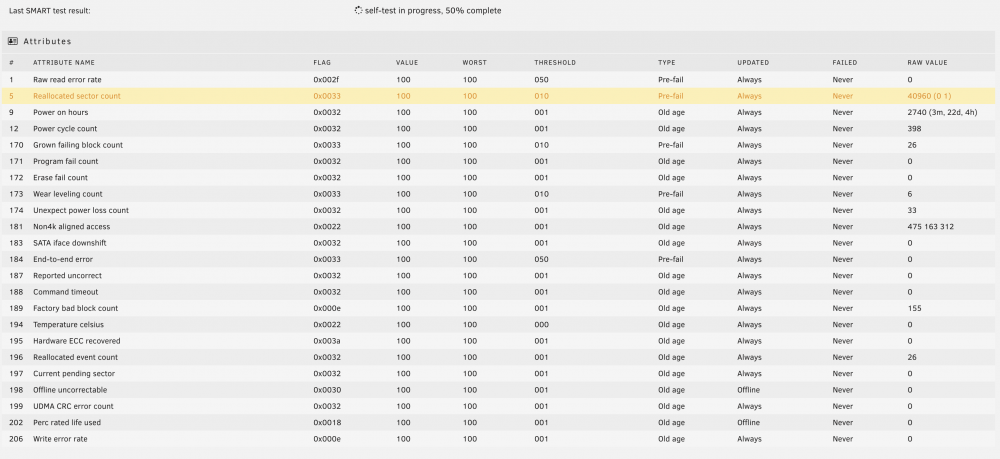1000x459 pixels.
Task: Select the Command timeout attribute
Action: pos(66,292)
